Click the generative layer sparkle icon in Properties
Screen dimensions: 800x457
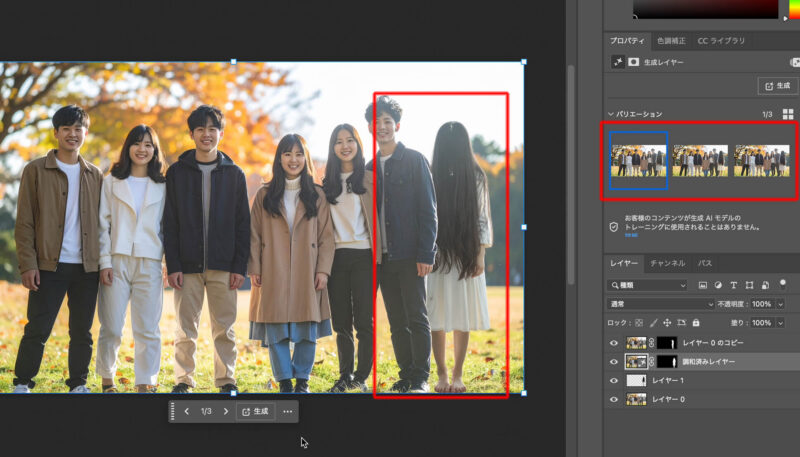click(x=618, y=62)
